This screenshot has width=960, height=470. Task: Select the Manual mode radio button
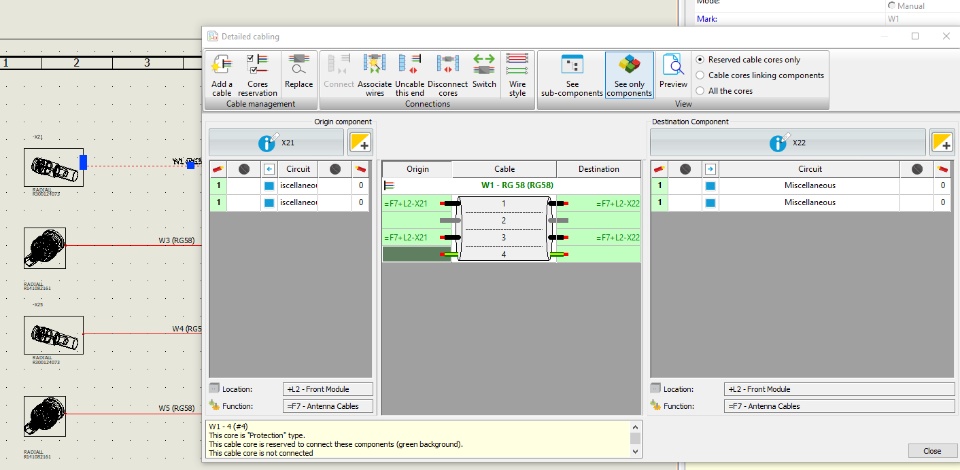(x=906, y=6)
